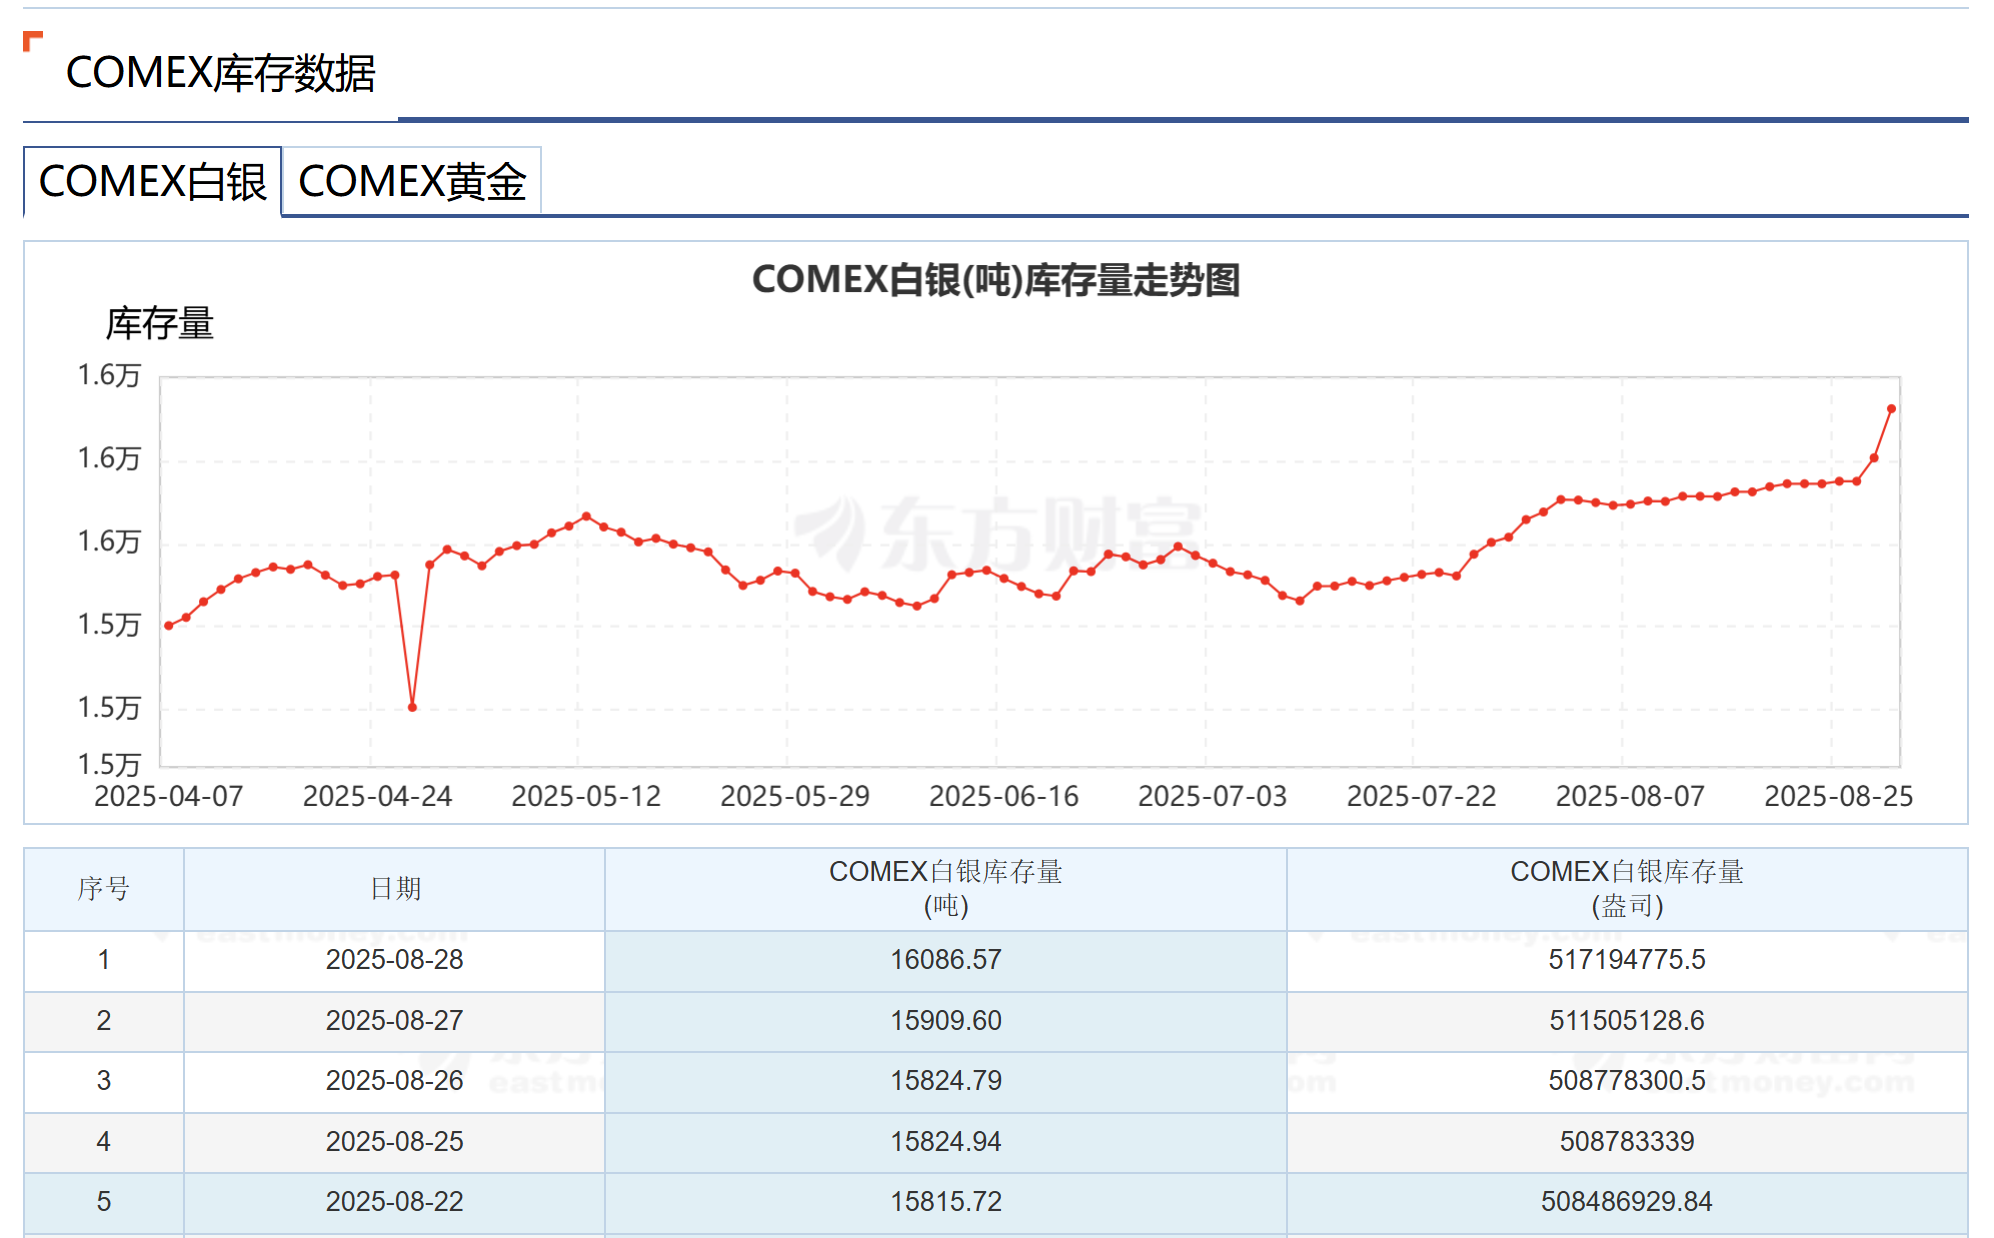Click the lowest dip data point on chart
Viewport: 1994px width, 1238px height.
point(412,707)
